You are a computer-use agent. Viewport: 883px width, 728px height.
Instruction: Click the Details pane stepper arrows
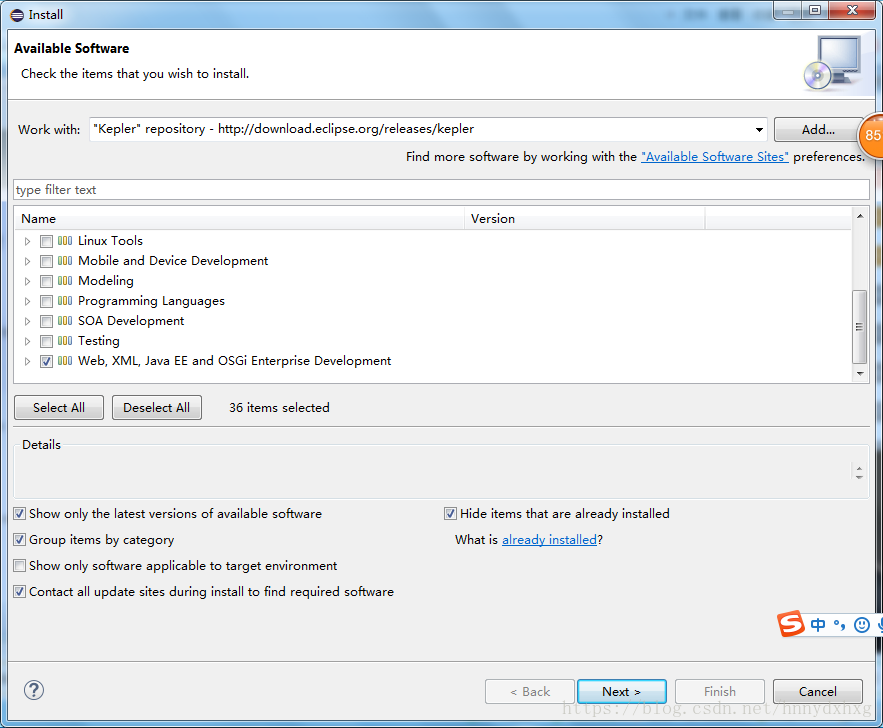coord(859,472)
